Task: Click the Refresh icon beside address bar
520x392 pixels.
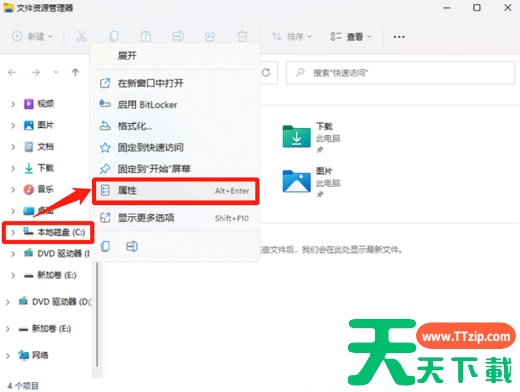Action: (x=266, y=72)
